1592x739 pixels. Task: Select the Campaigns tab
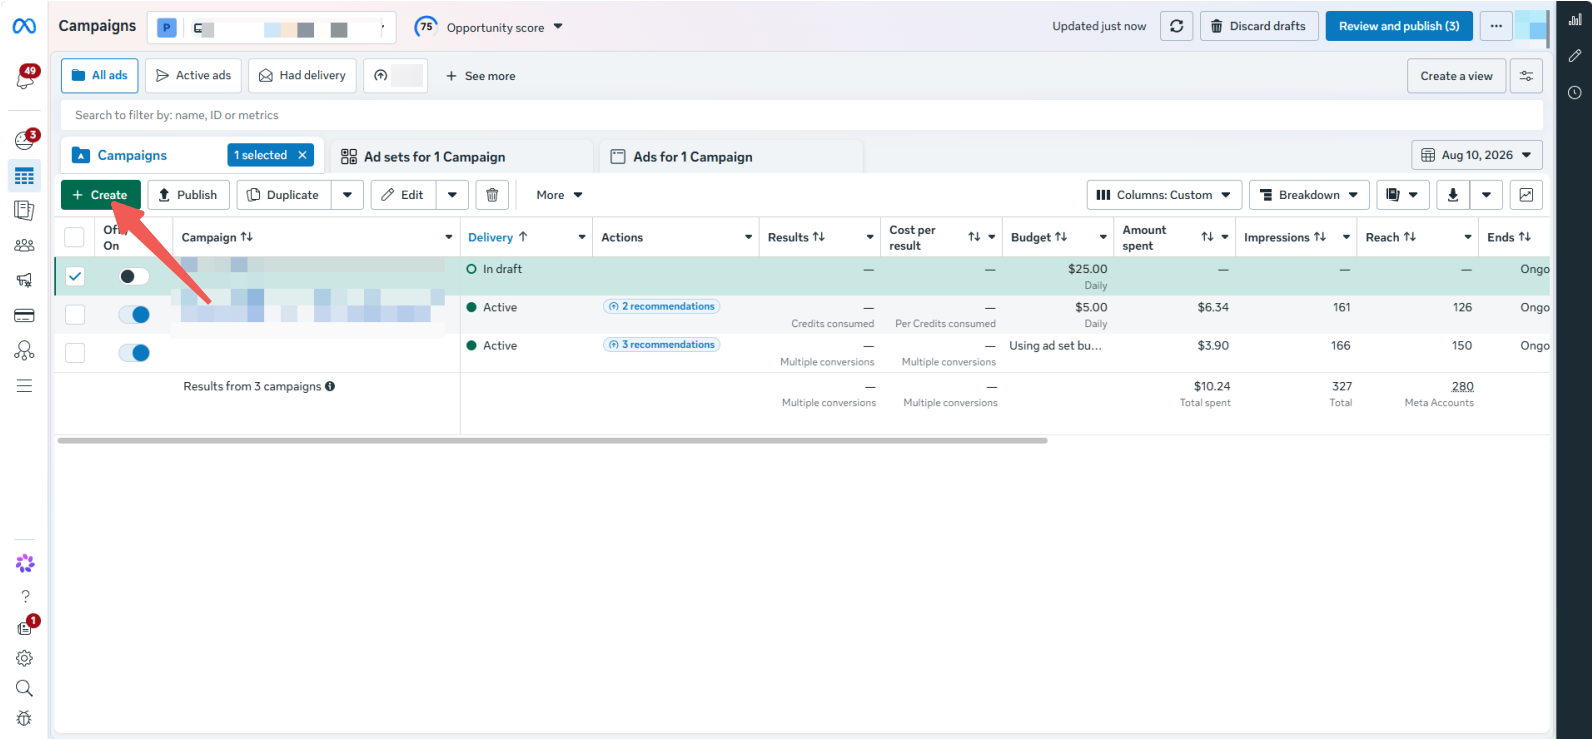point(132,155)
